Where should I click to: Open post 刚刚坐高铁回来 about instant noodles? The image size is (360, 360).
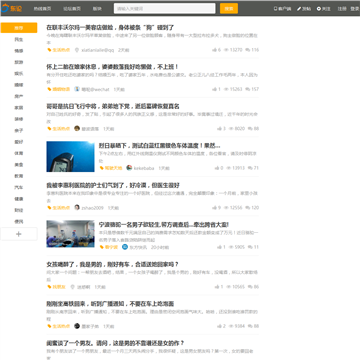110,303
